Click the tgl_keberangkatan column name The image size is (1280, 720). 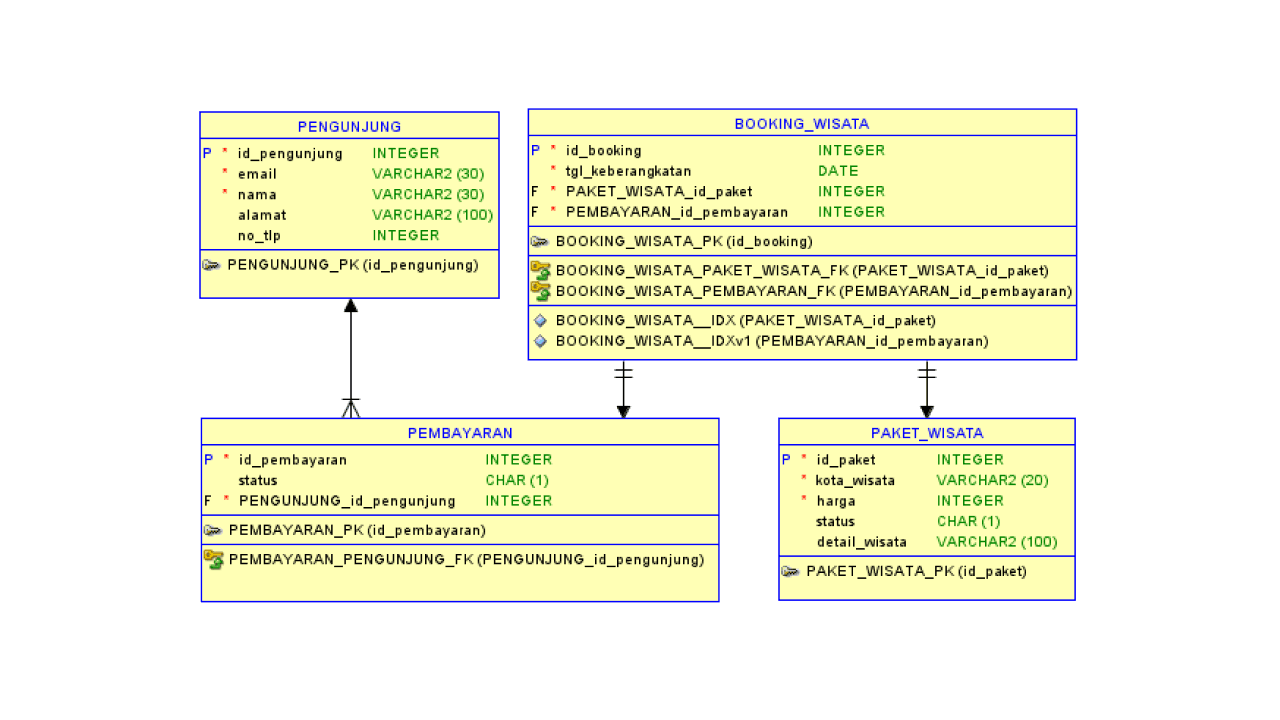tap(629, 171)
